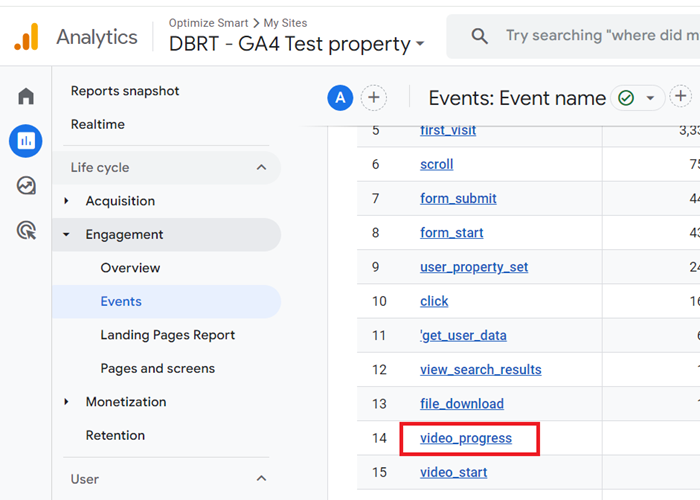Open the file_download event

[462, 404]
